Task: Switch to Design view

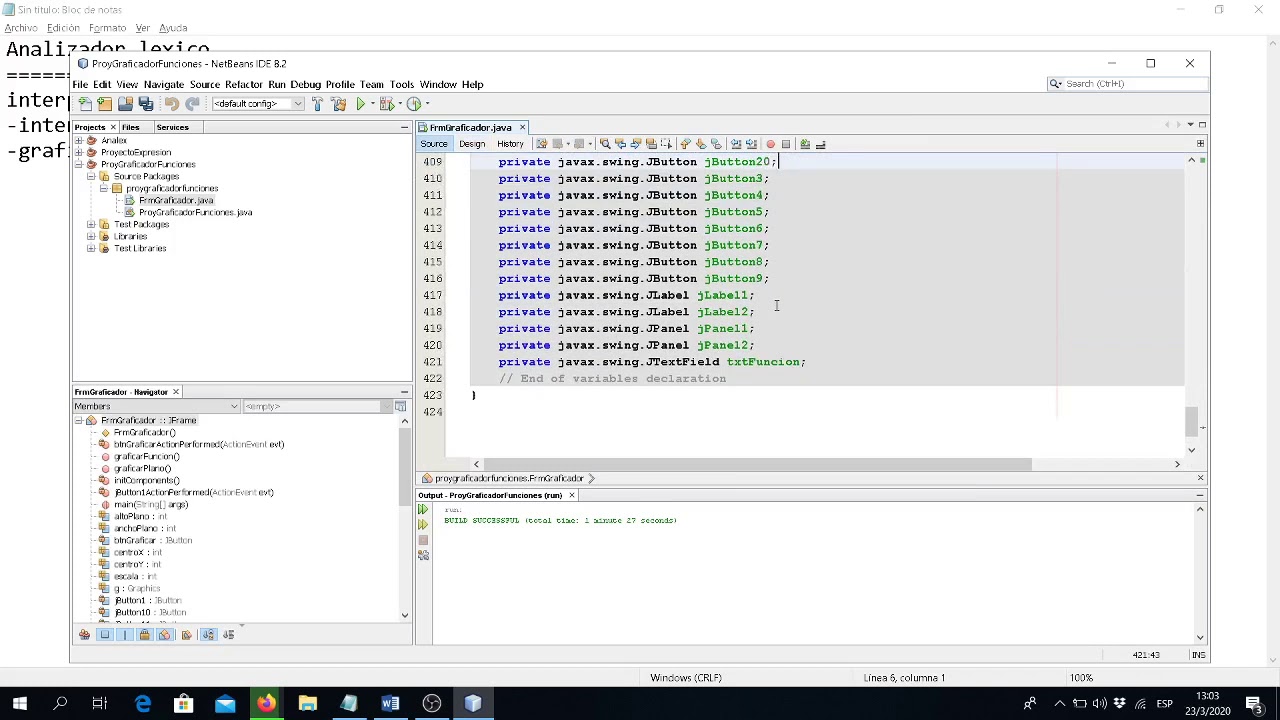Action: (x=472, y=144)
